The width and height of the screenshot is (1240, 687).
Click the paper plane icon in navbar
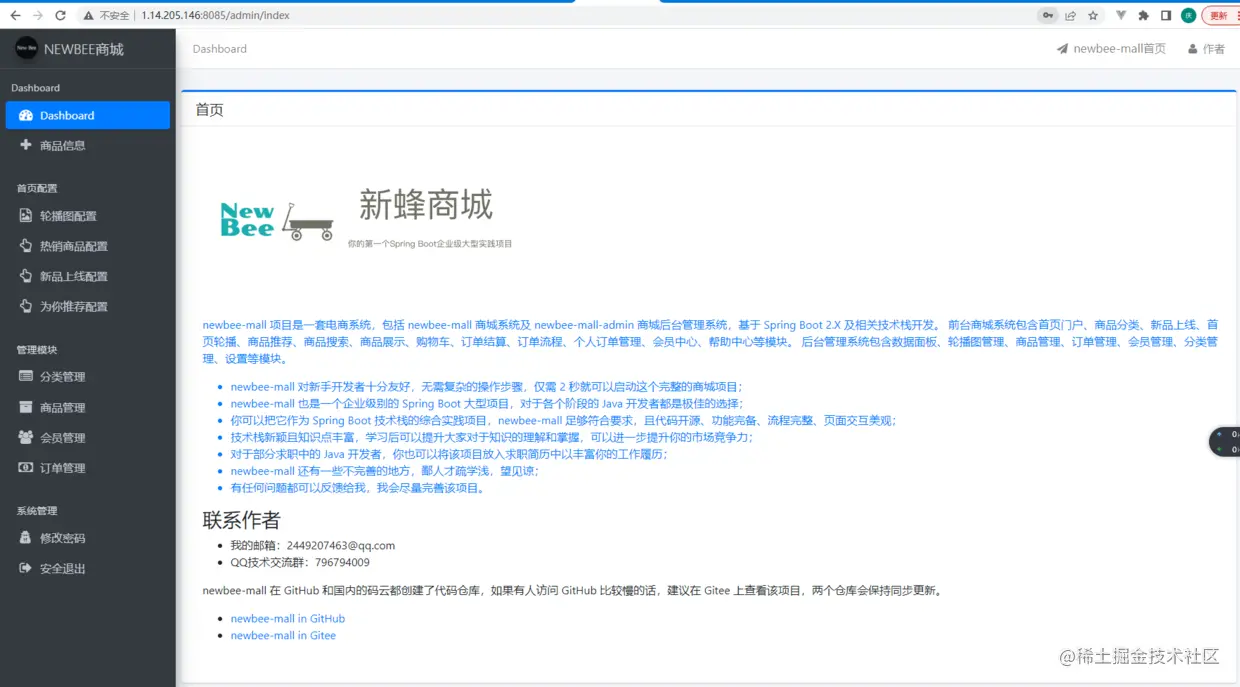[1063, 49]
